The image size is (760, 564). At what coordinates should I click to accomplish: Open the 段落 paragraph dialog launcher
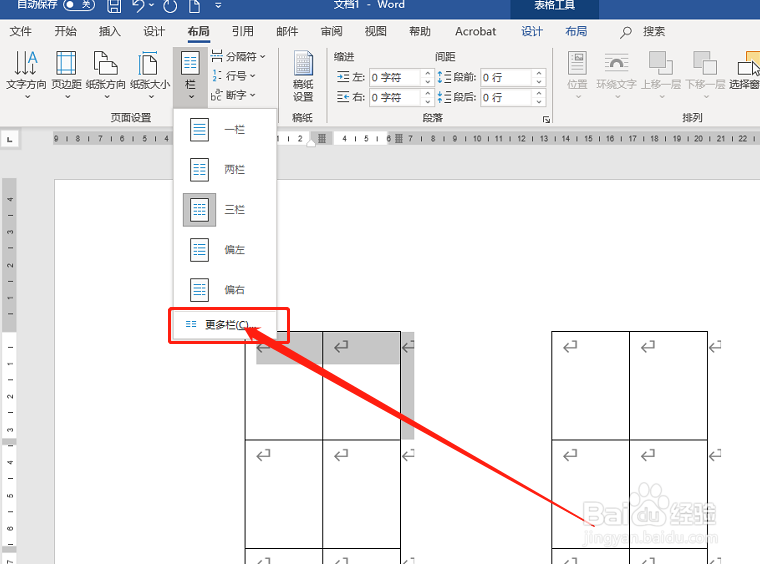point(546,119)
